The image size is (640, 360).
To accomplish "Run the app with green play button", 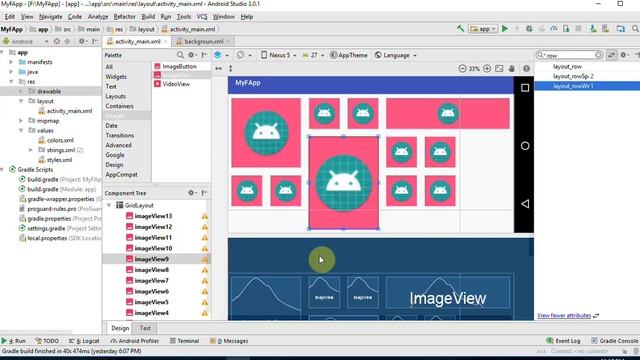I will [x=505, y=29].
